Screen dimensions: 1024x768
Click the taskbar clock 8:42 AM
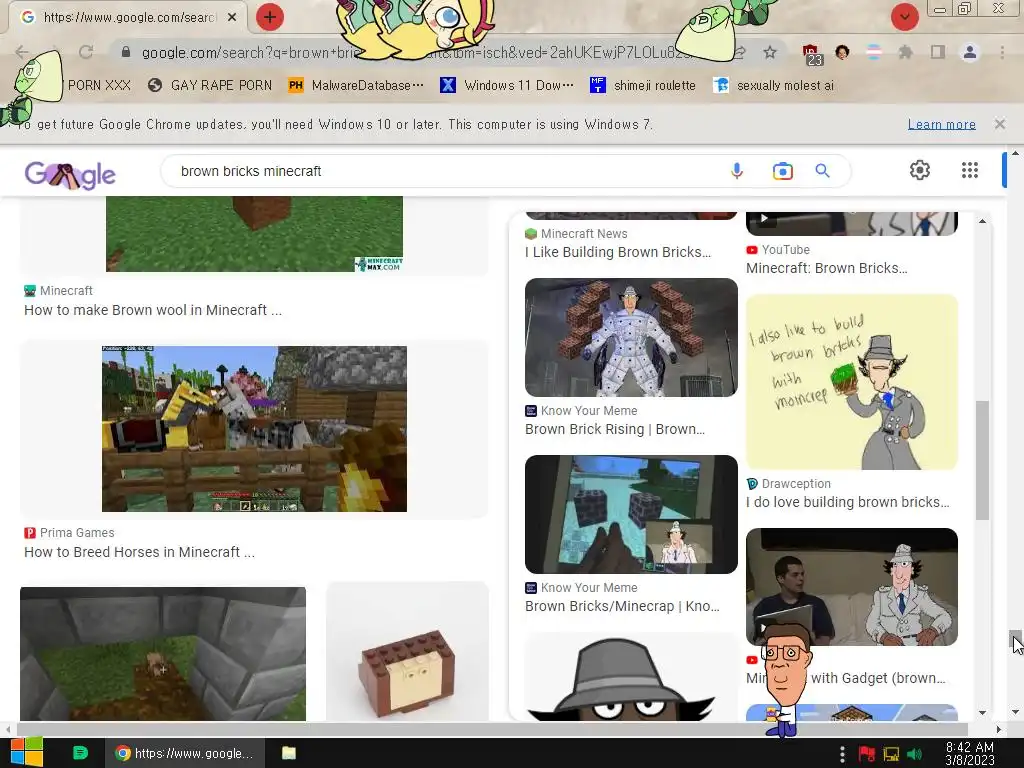click(970, 754)
